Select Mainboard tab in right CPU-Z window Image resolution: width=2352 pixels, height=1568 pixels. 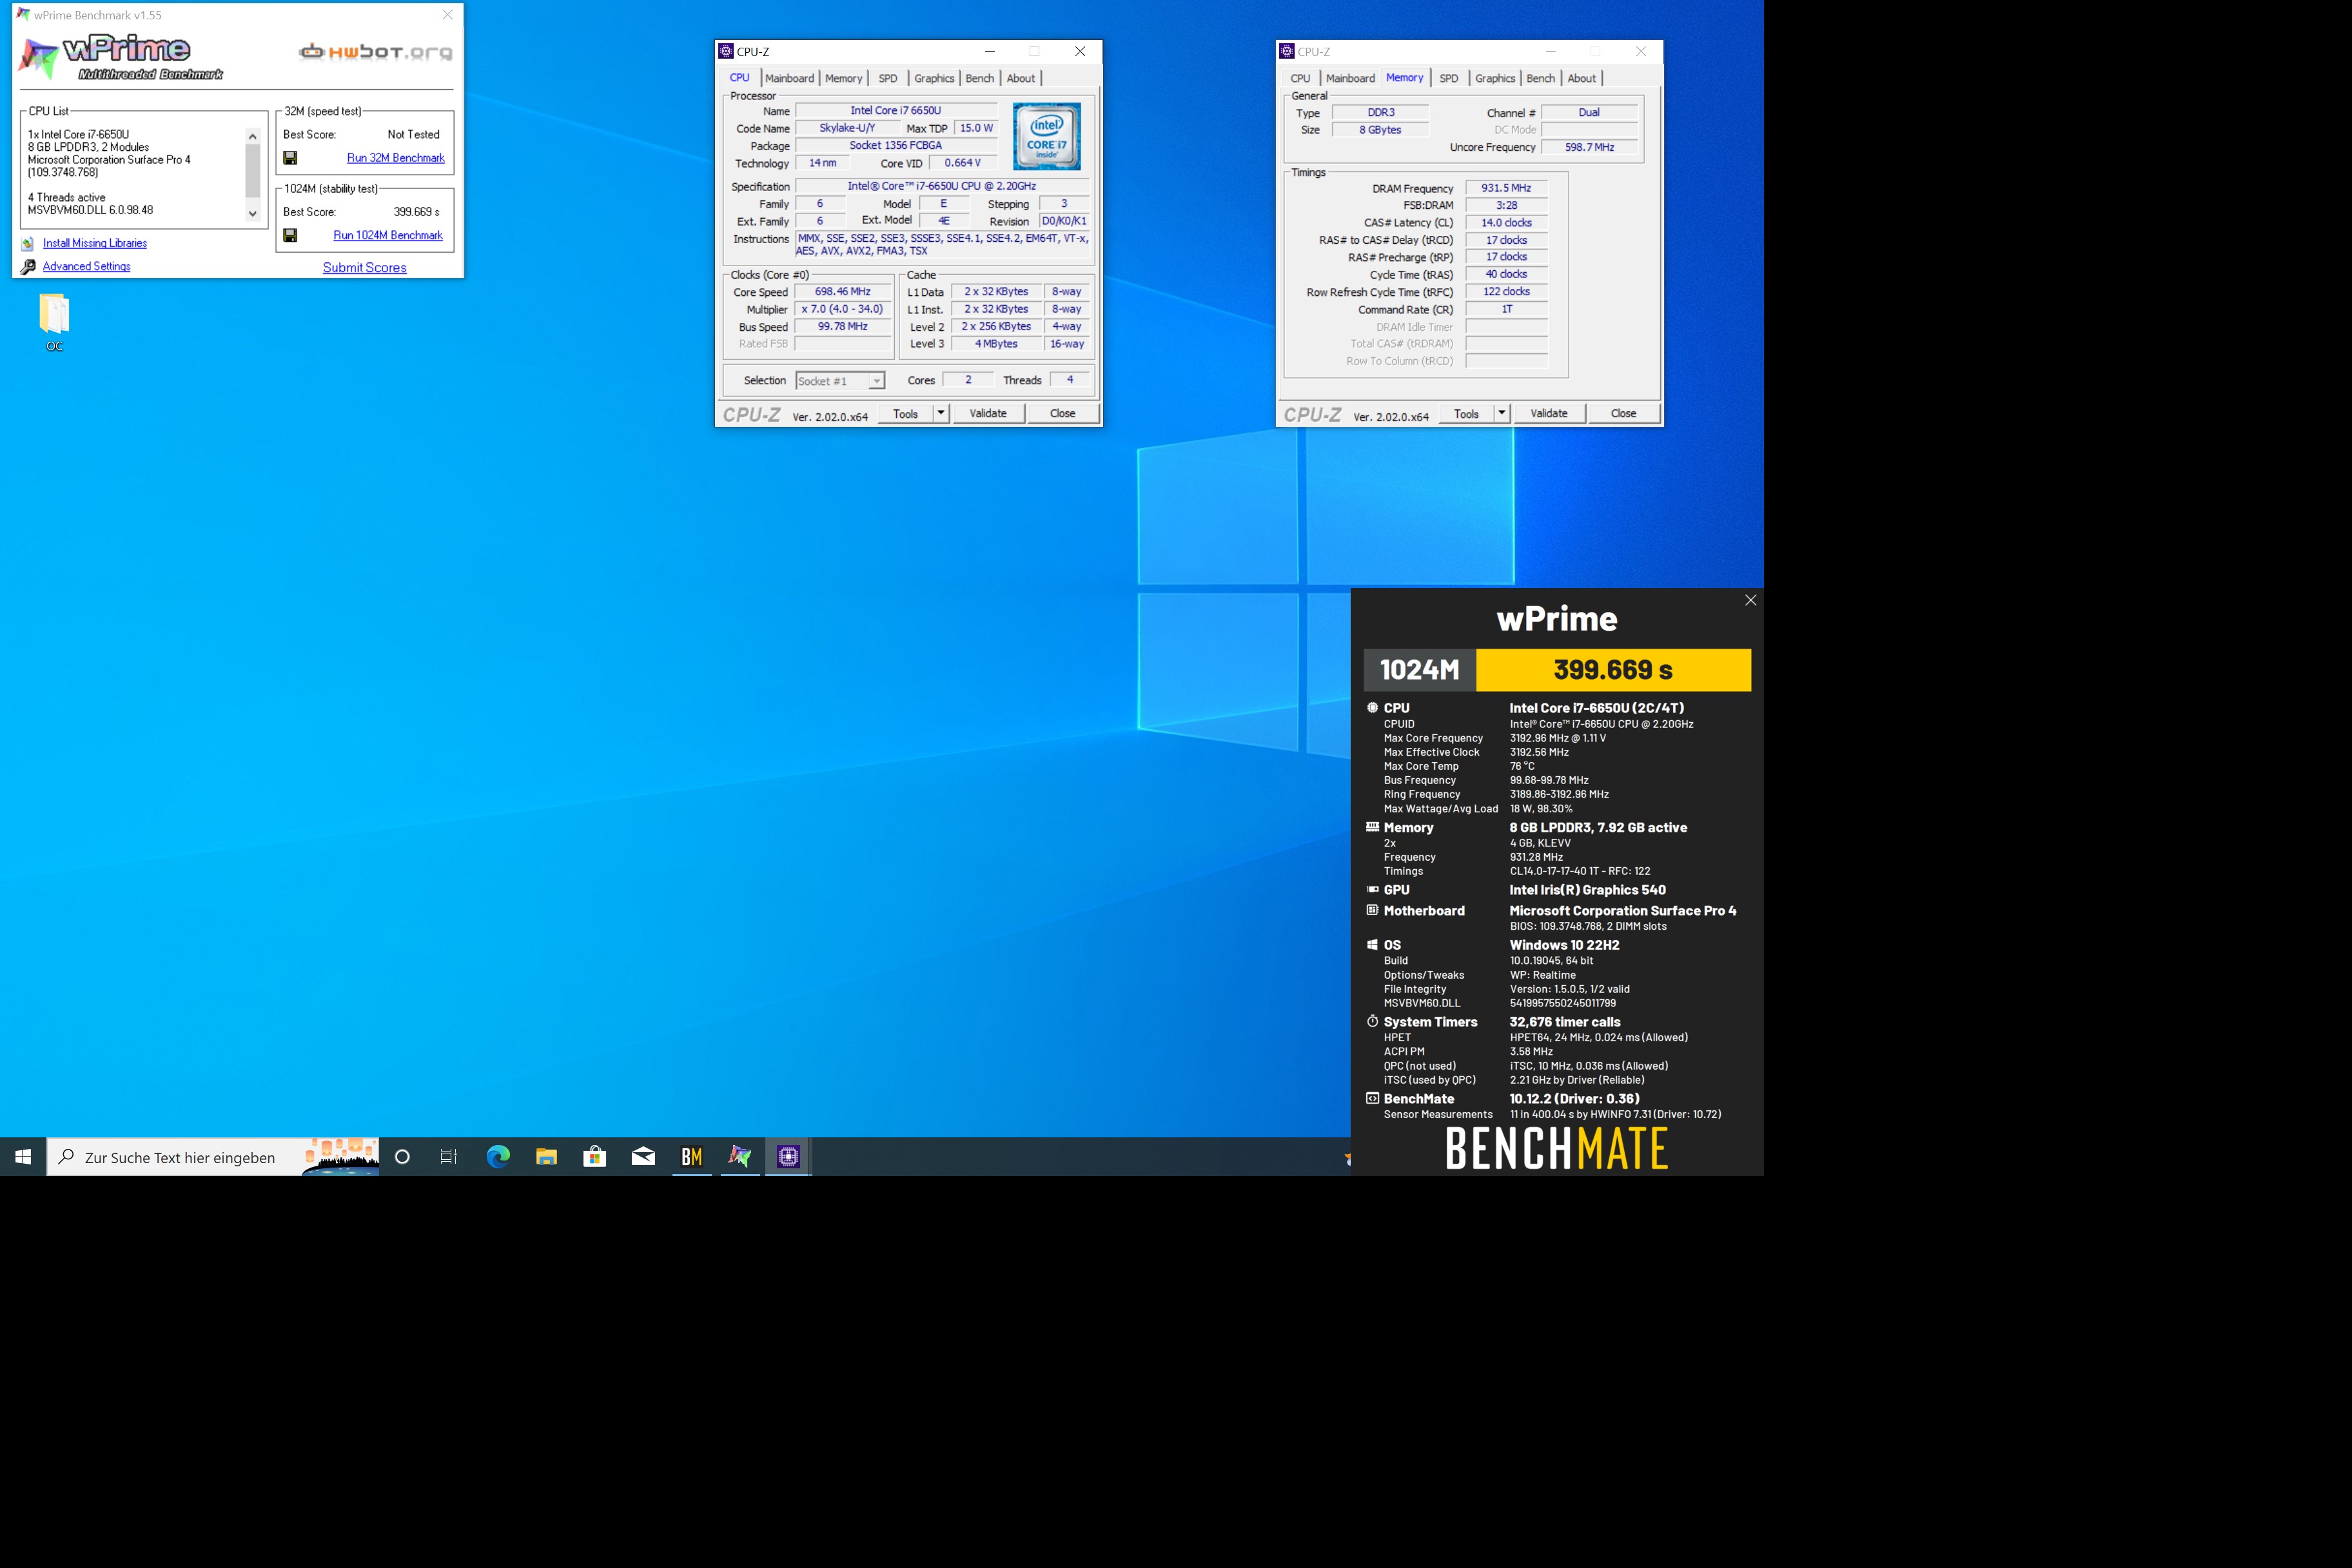[1350, 78]
